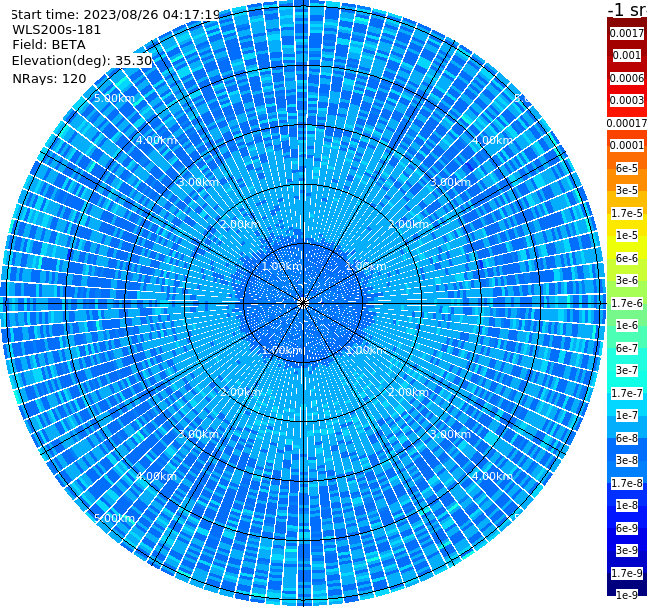Viewport: 647px width, 607px height.
Task: Select the 6e-8 colorbar label
Action: 627,438
